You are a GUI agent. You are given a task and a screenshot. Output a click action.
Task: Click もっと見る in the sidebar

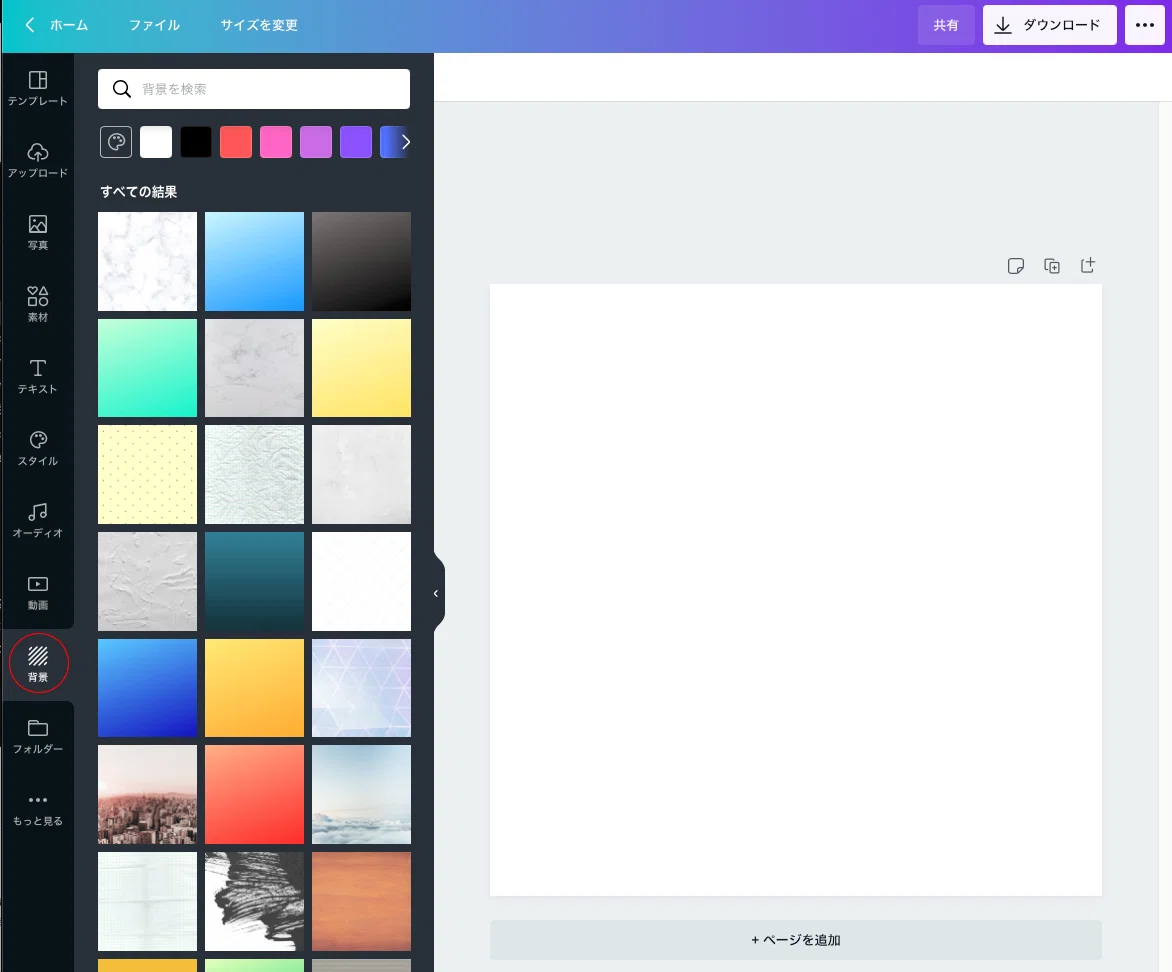coord(37,809)
